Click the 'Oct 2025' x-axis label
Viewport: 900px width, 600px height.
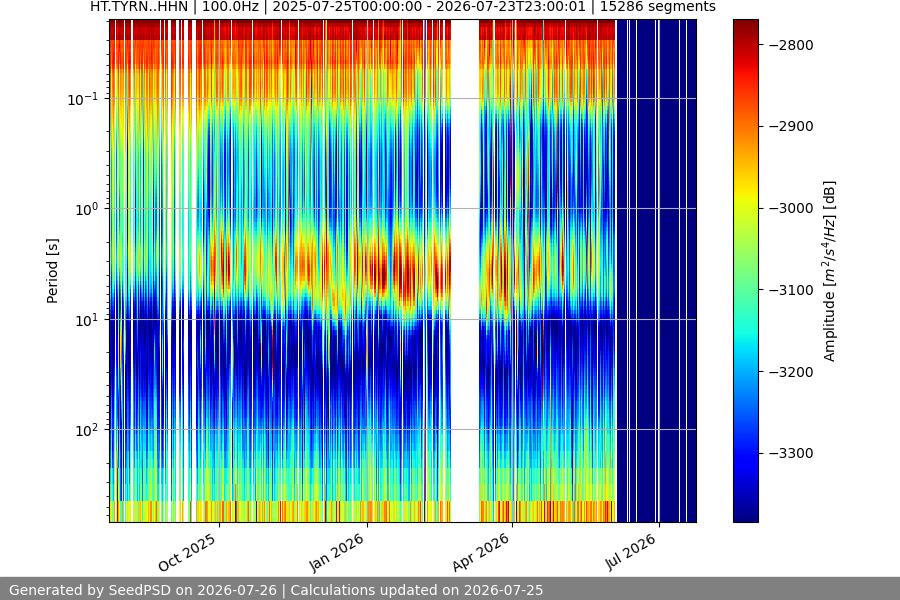pos(187,552)
